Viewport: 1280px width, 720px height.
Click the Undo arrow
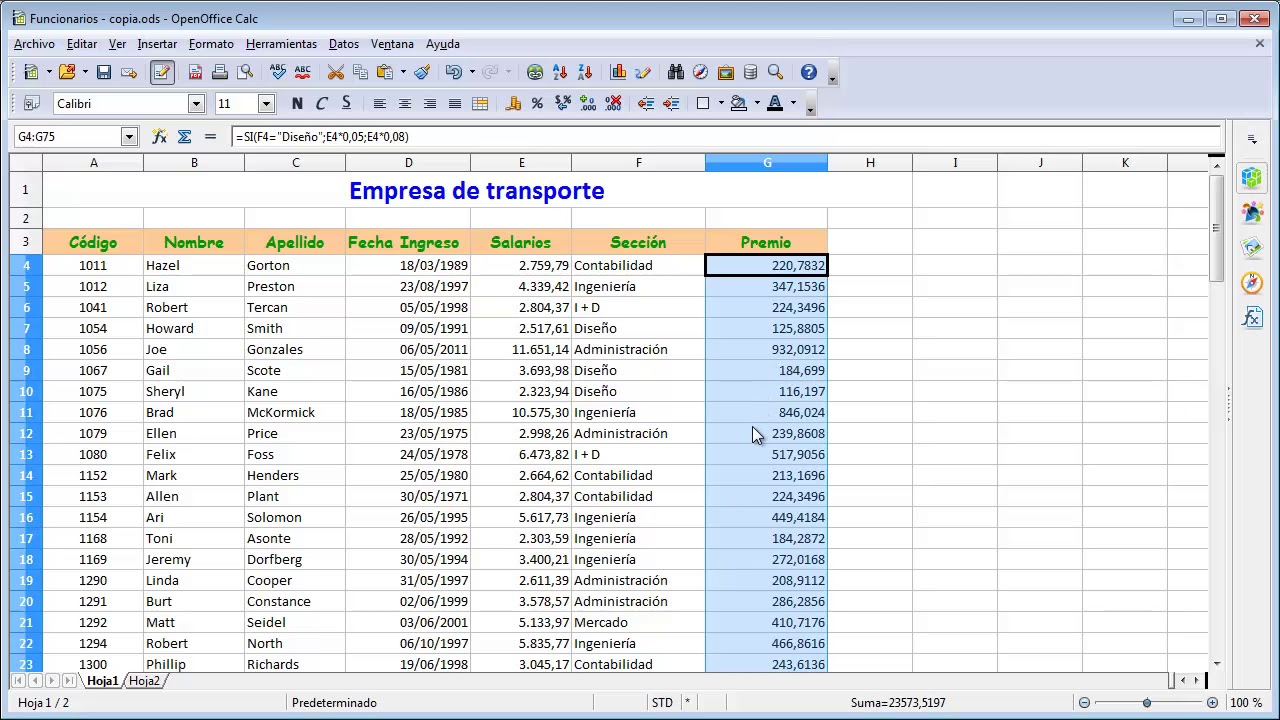tap(454, 72)
